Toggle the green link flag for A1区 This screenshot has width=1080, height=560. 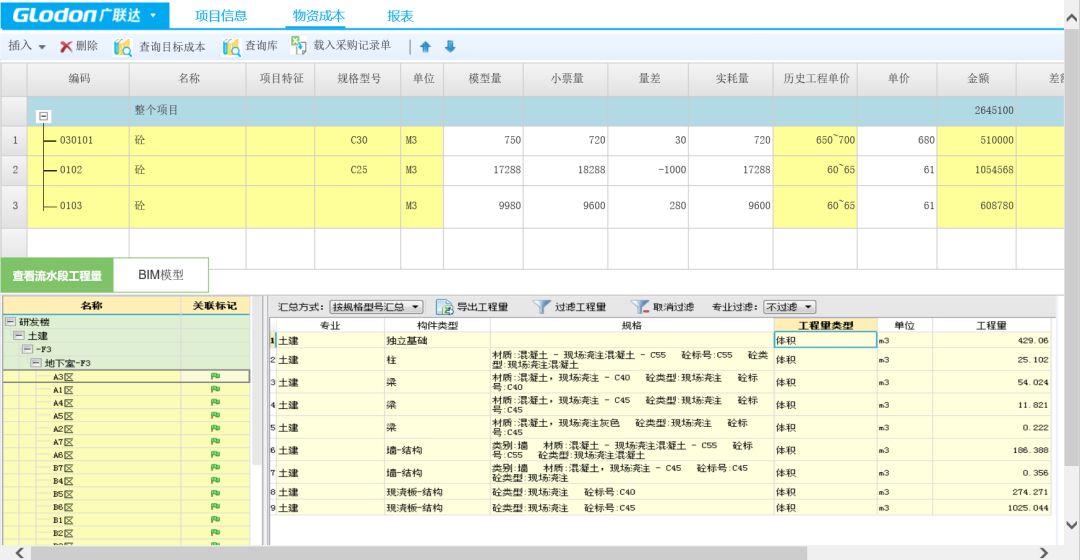point(214,390)
